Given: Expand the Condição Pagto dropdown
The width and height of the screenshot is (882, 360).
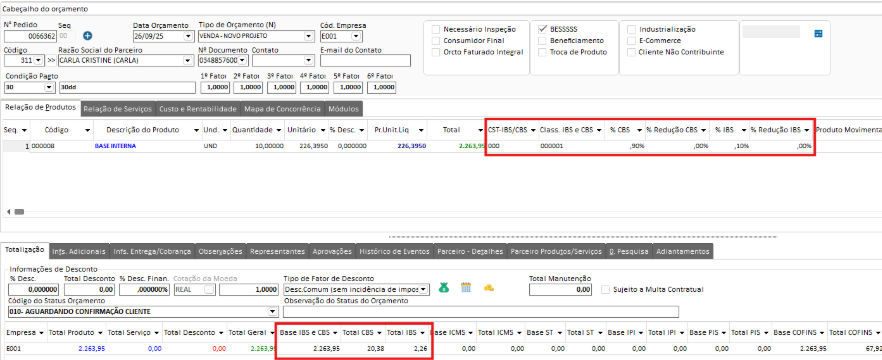Looking at the screenshot, I should [49, 88].
